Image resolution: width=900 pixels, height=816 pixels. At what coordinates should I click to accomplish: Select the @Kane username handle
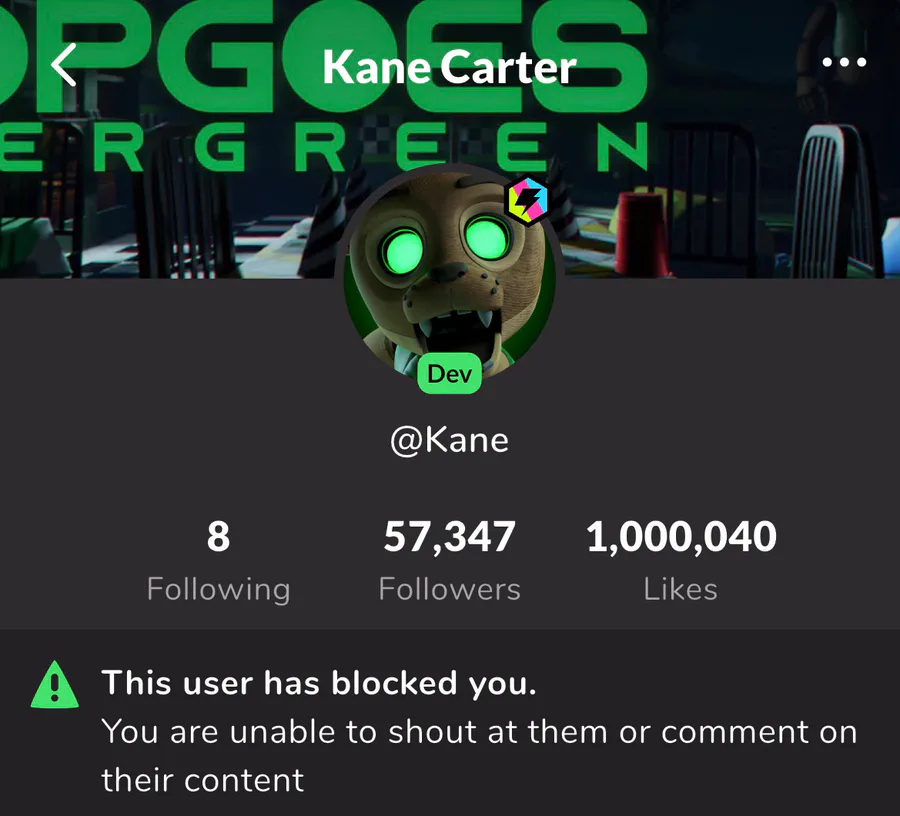point(449,441)
